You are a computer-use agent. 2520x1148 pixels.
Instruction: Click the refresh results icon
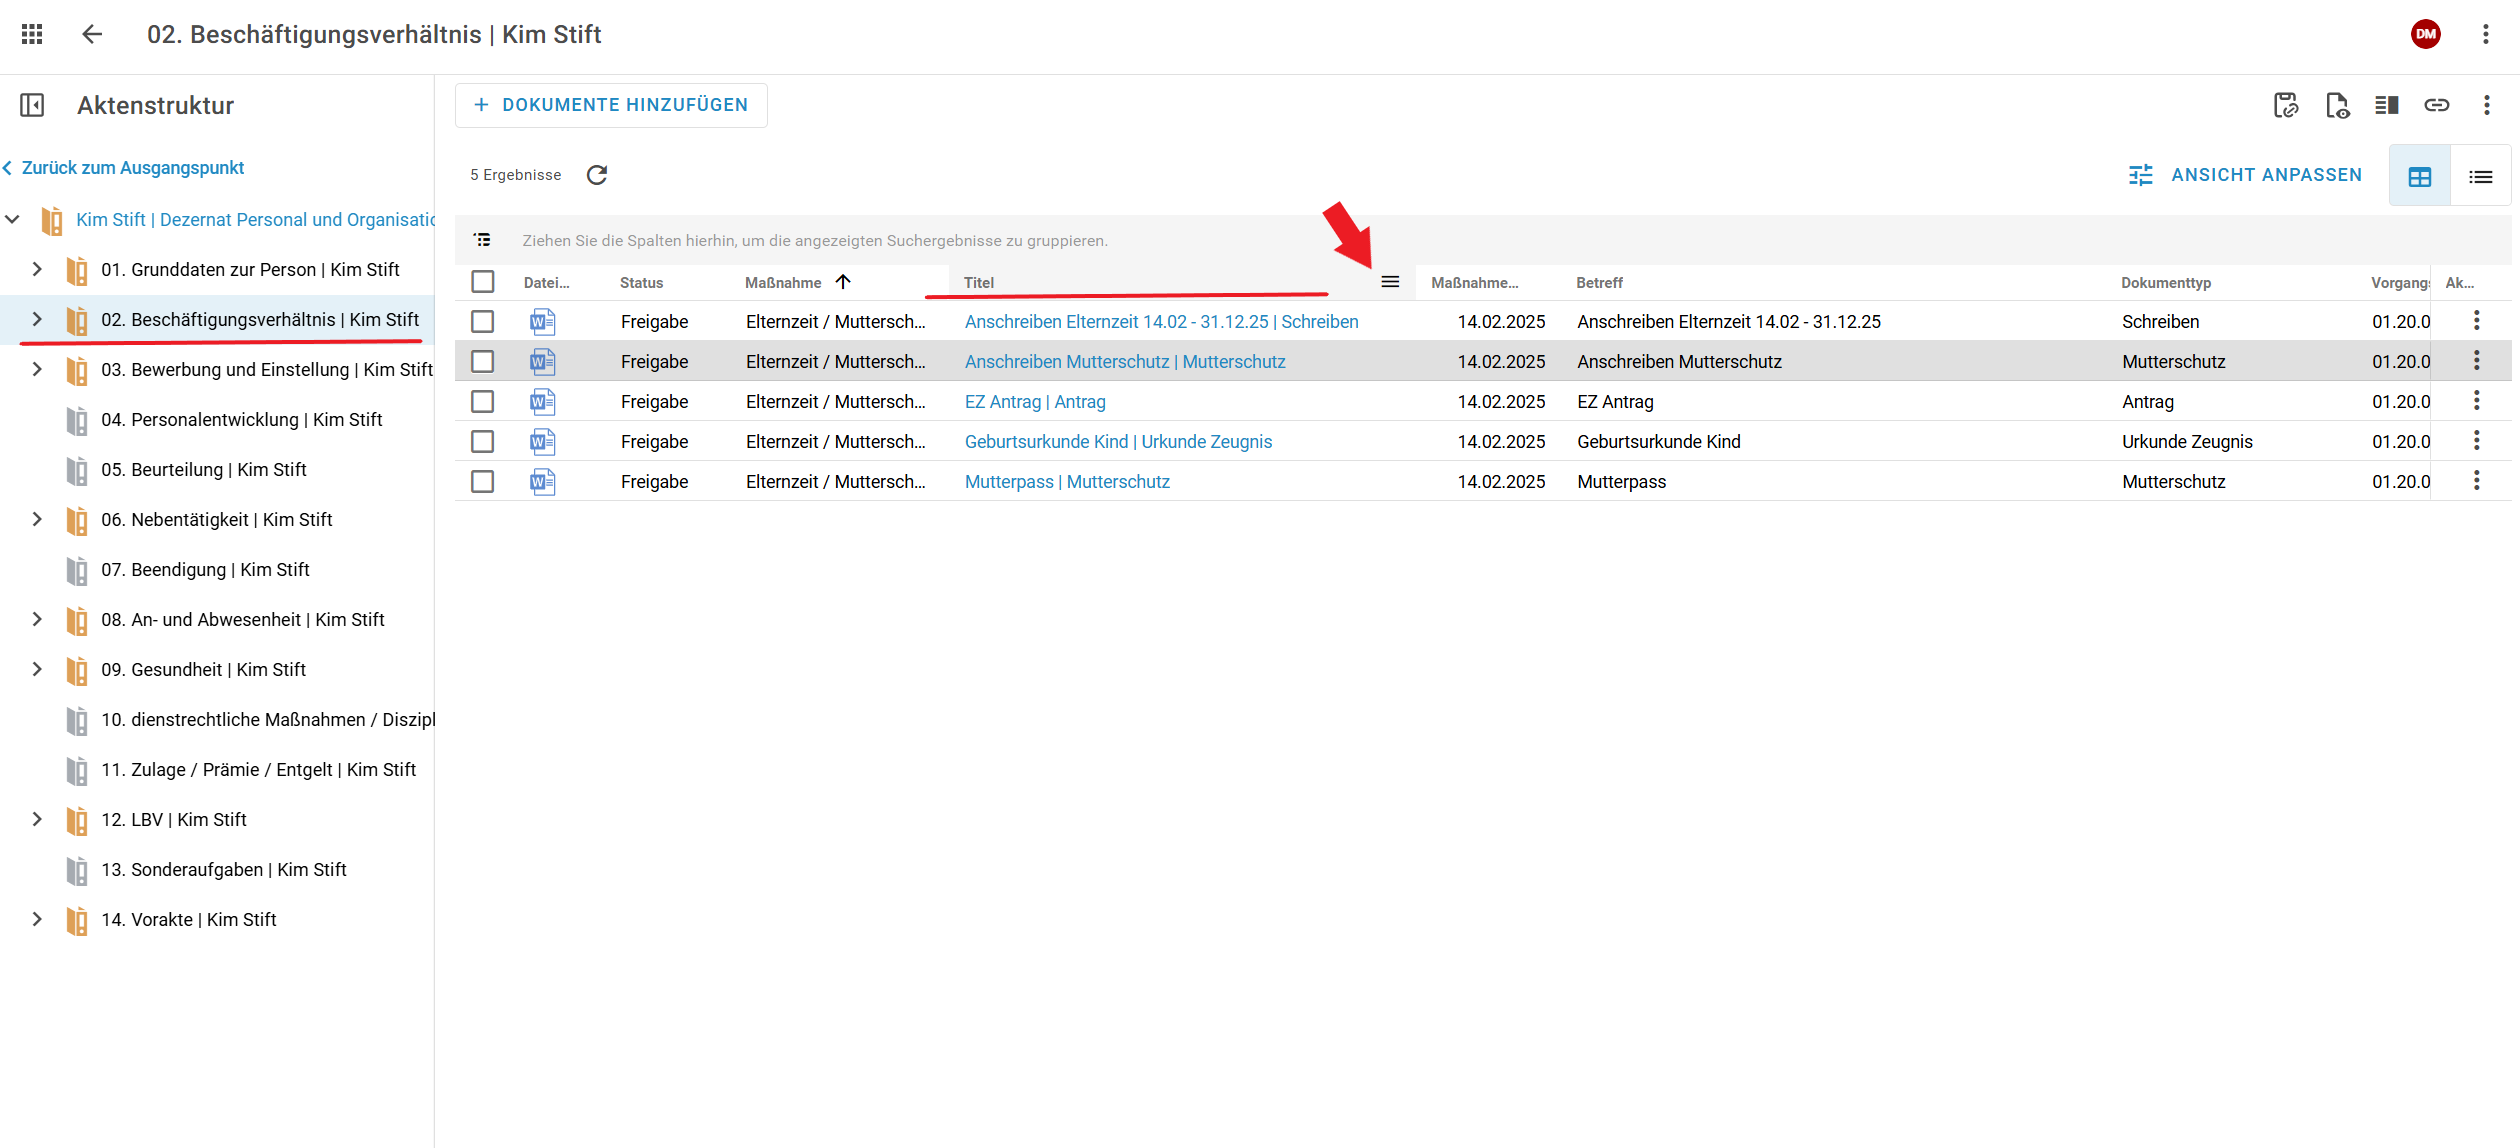597,175
